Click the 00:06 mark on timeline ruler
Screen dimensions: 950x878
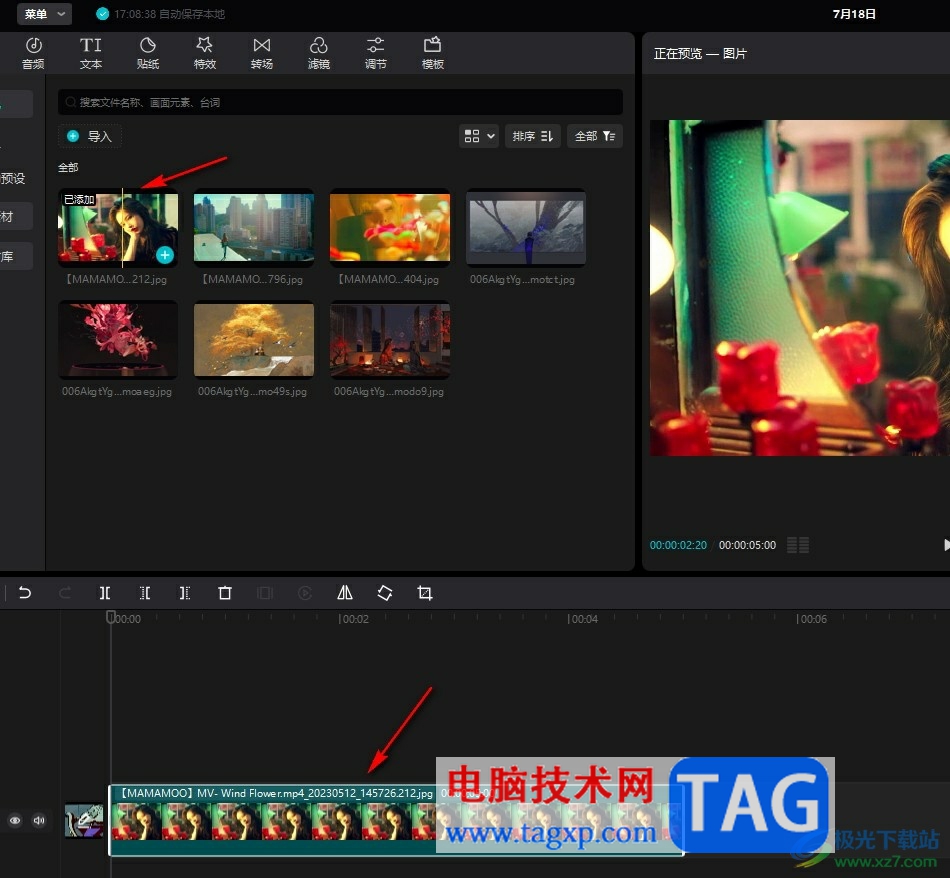(x=811, y=619)
